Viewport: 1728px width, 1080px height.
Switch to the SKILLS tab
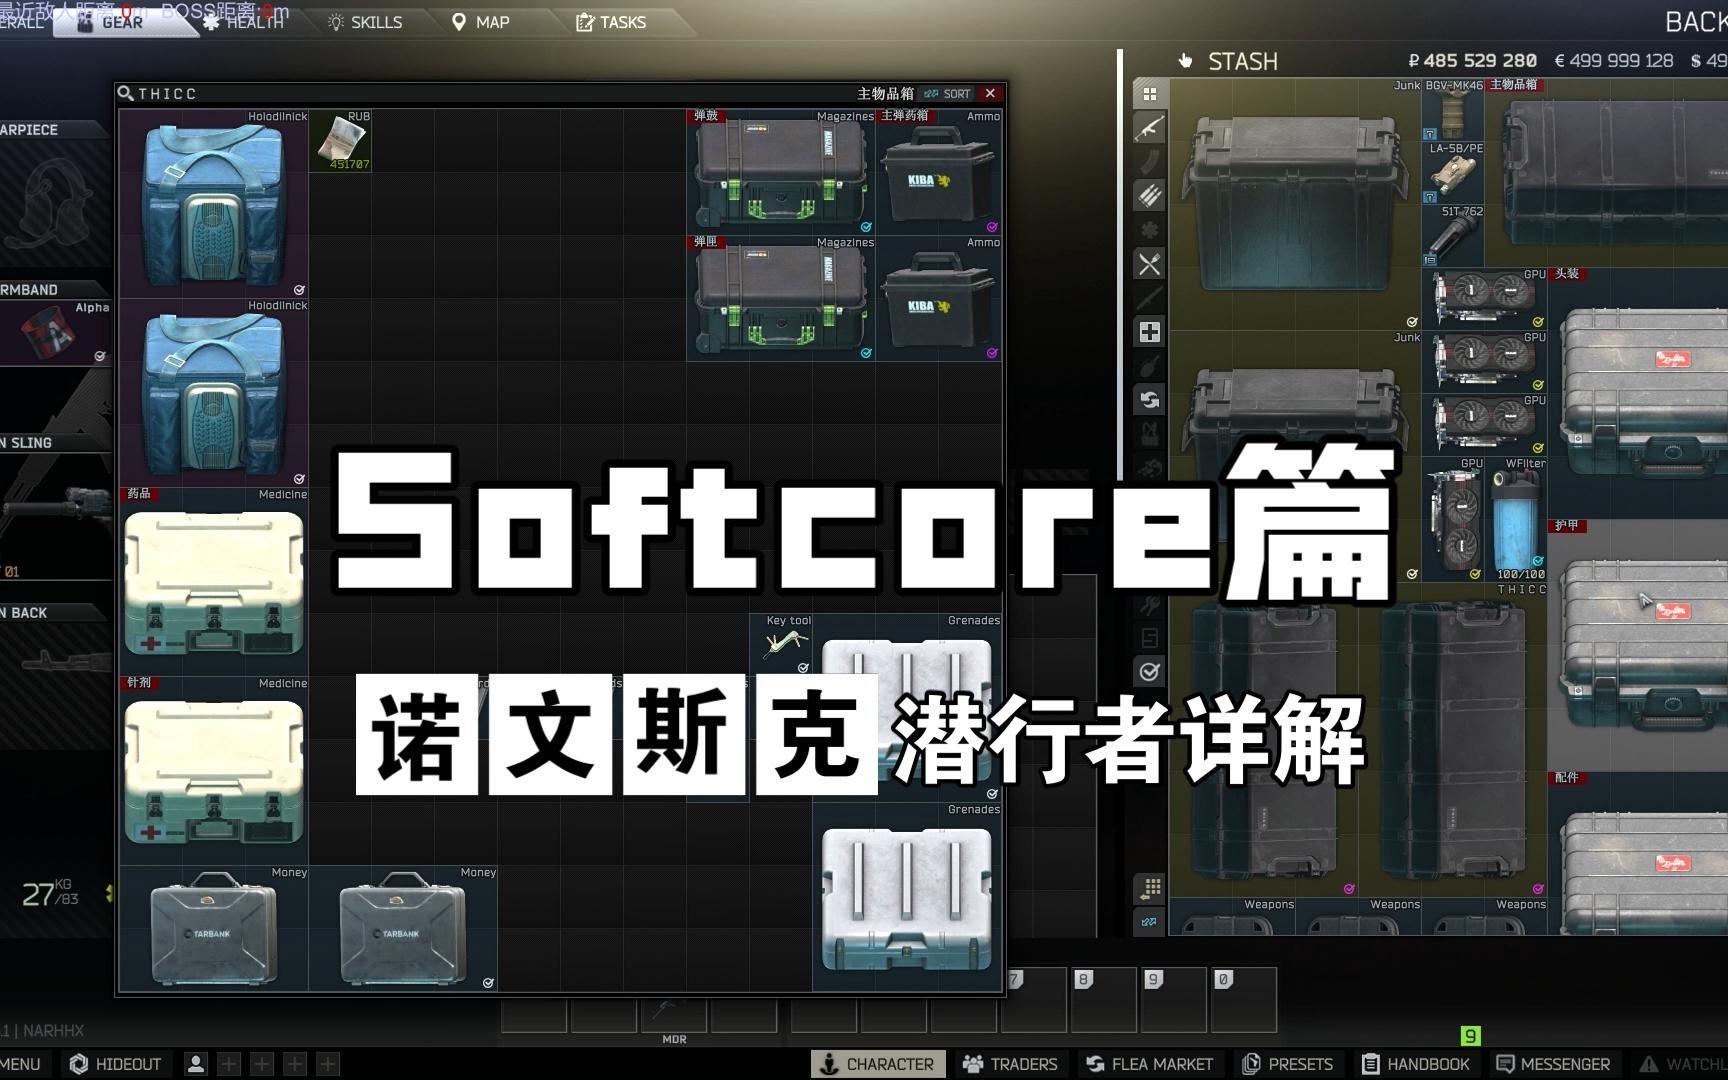click(x=365, y=22)
